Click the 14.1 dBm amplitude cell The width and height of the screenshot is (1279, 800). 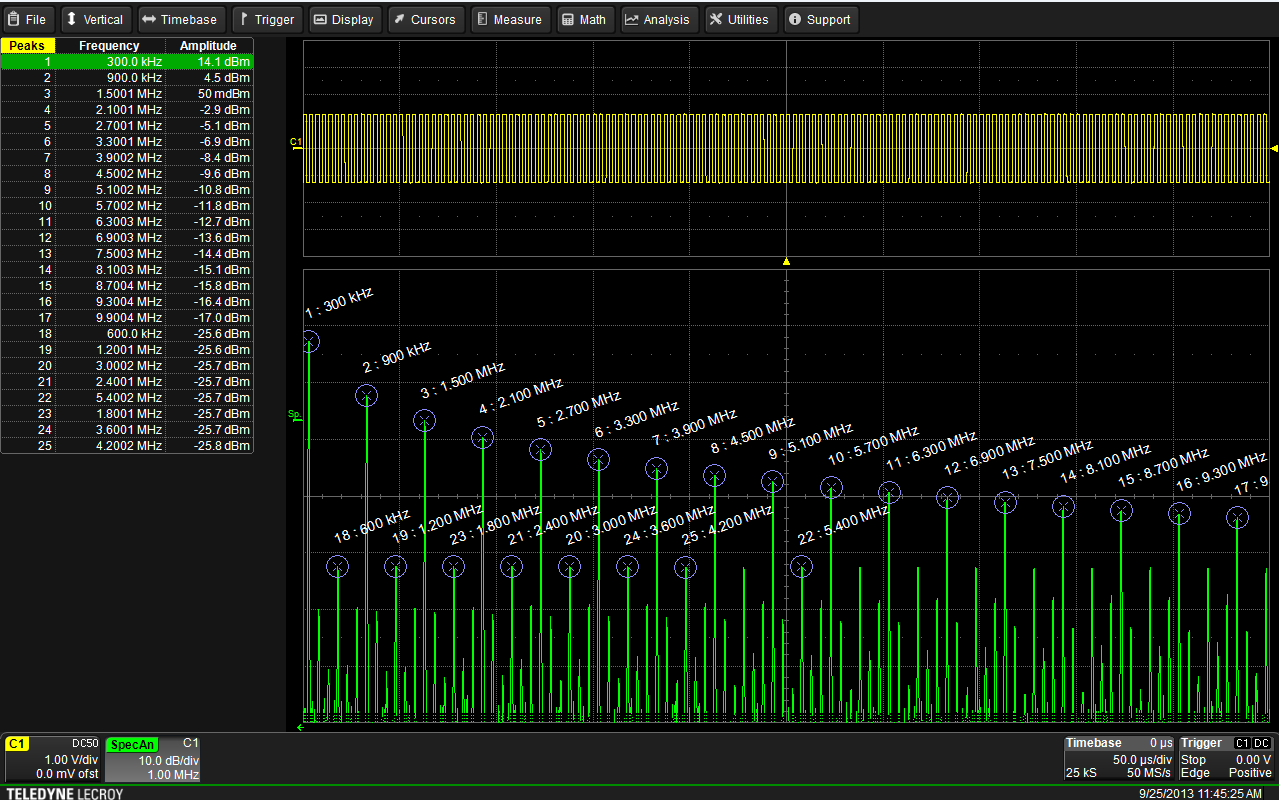click(209, 62)
